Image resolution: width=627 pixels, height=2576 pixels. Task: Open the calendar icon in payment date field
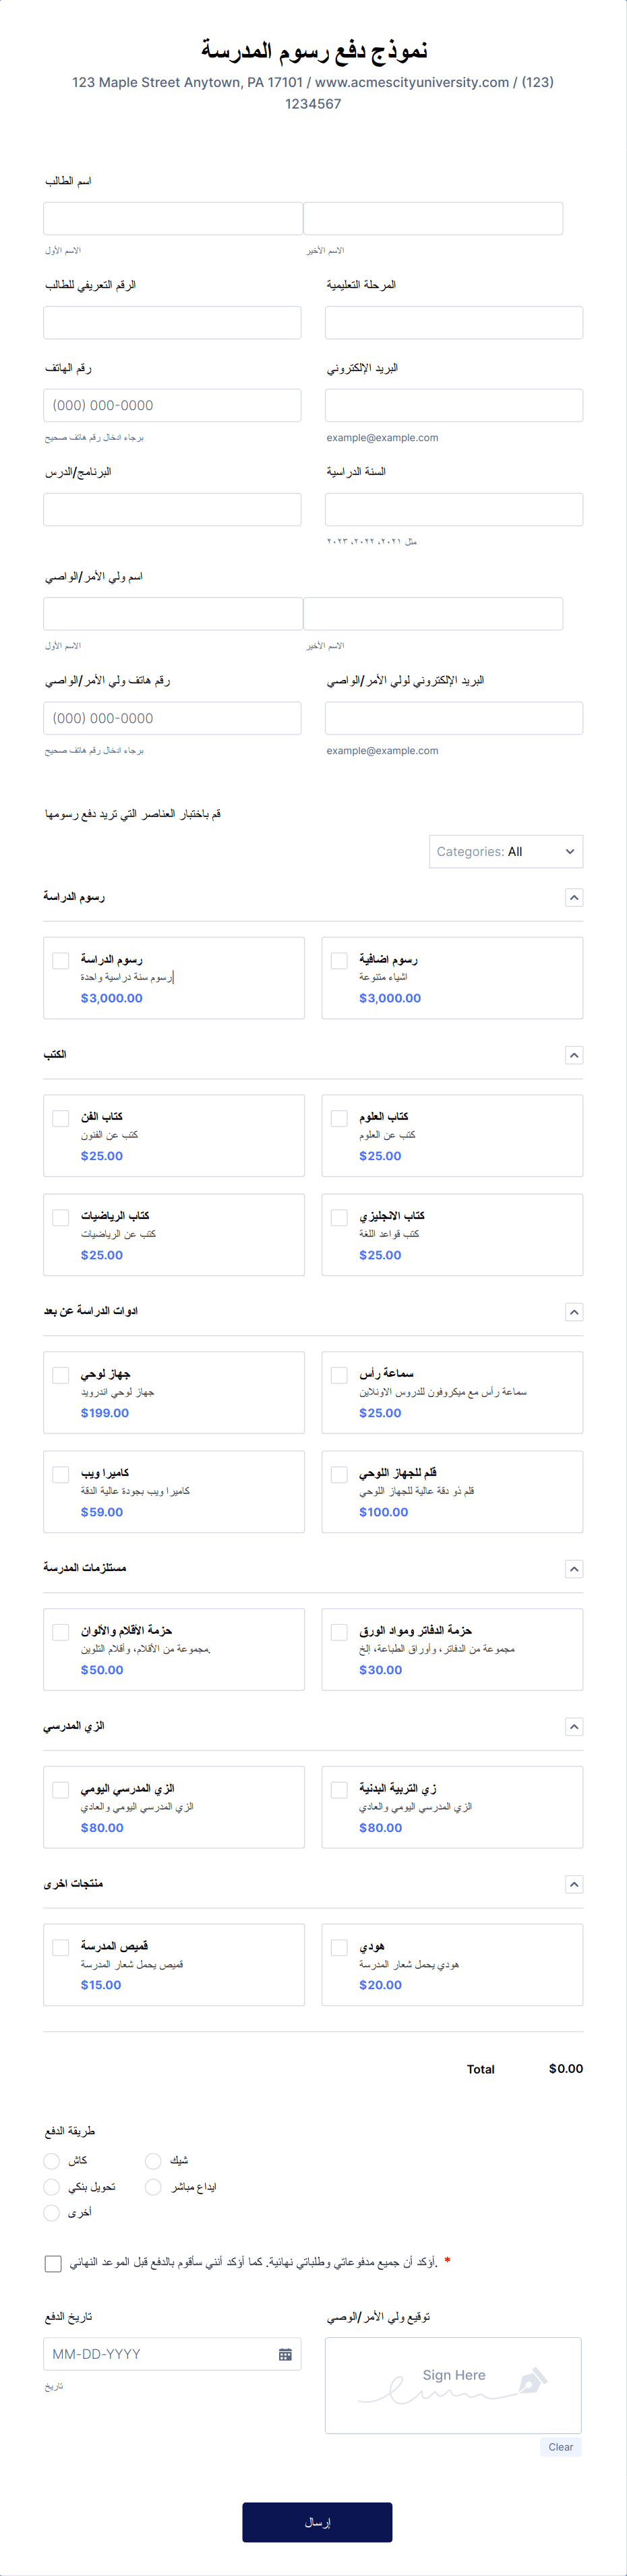click(x=285, y=2354)
